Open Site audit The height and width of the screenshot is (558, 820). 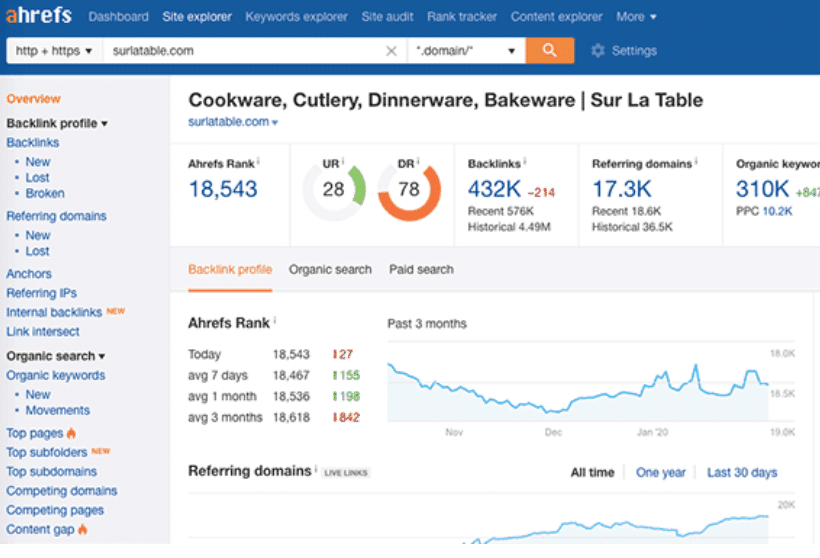click(387, 17)
